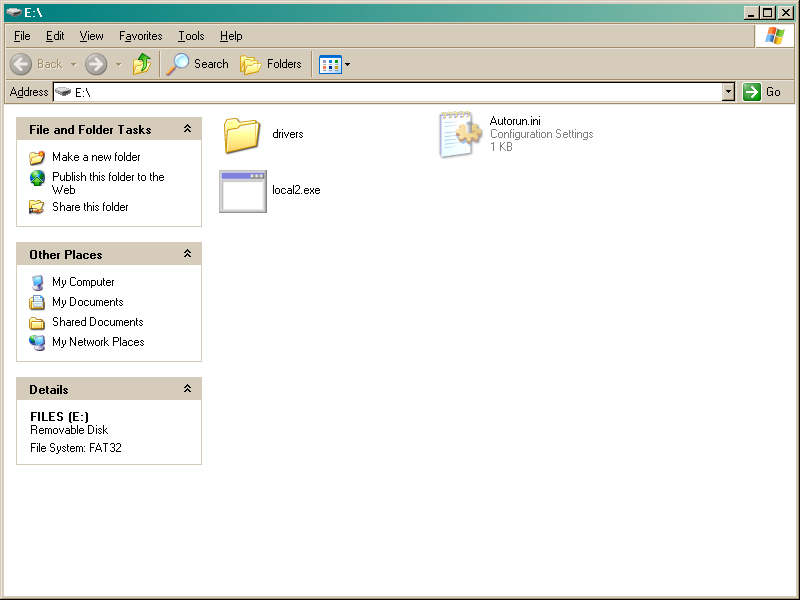800x600 pixels.
Task: Click the Back arrow icon
Action: [x=21, y=64]
